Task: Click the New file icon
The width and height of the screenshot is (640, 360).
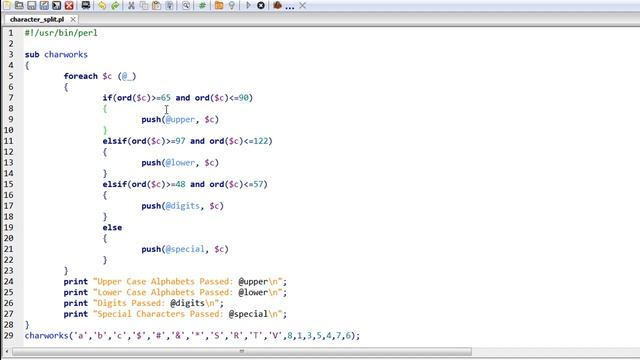Action: 7,5
